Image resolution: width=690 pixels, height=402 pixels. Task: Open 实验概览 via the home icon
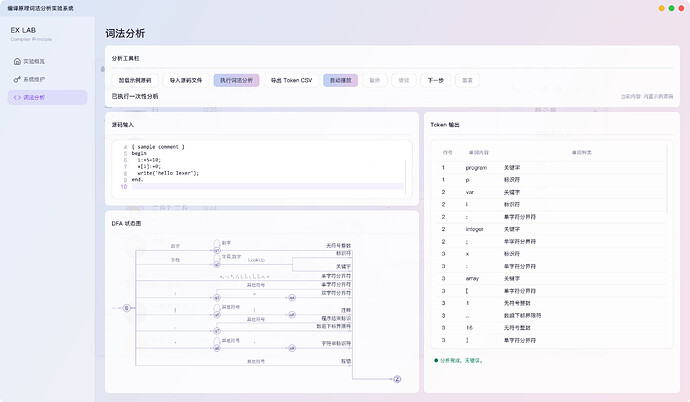[17, 61]
